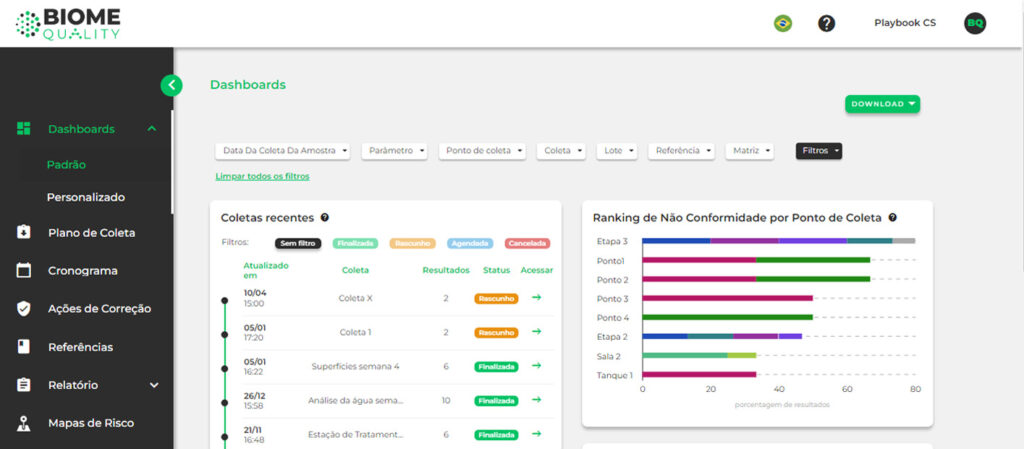Toggle the Cancelada status filter chip
Screen dimensions: 1024x449
point(527,243)
